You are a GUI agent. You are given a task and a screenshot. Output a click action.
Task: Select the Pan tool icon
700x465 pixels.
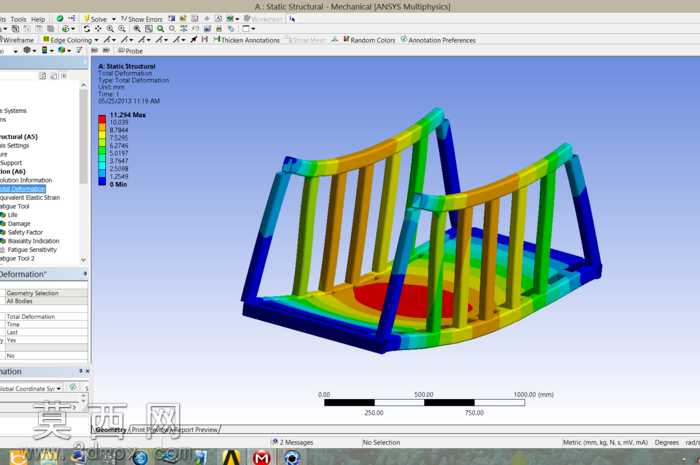click(98, 29)
